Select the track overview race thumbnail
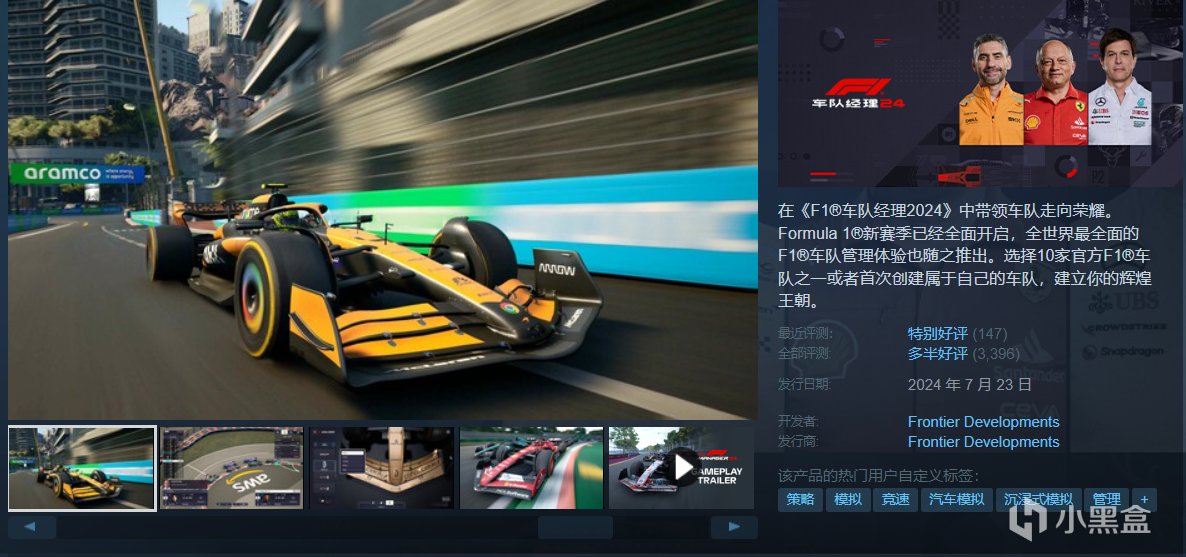Image resolution: width=1186 pixels, height=557 pixels. (231, 468)
